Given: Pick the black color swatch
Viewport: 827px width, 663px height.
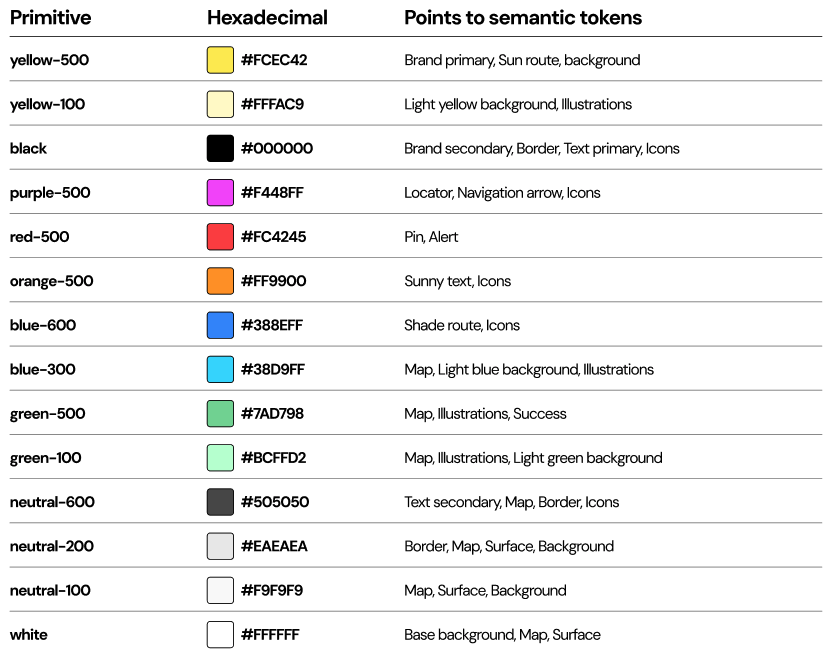Looking at the screenshot, I should click(220, 148).
